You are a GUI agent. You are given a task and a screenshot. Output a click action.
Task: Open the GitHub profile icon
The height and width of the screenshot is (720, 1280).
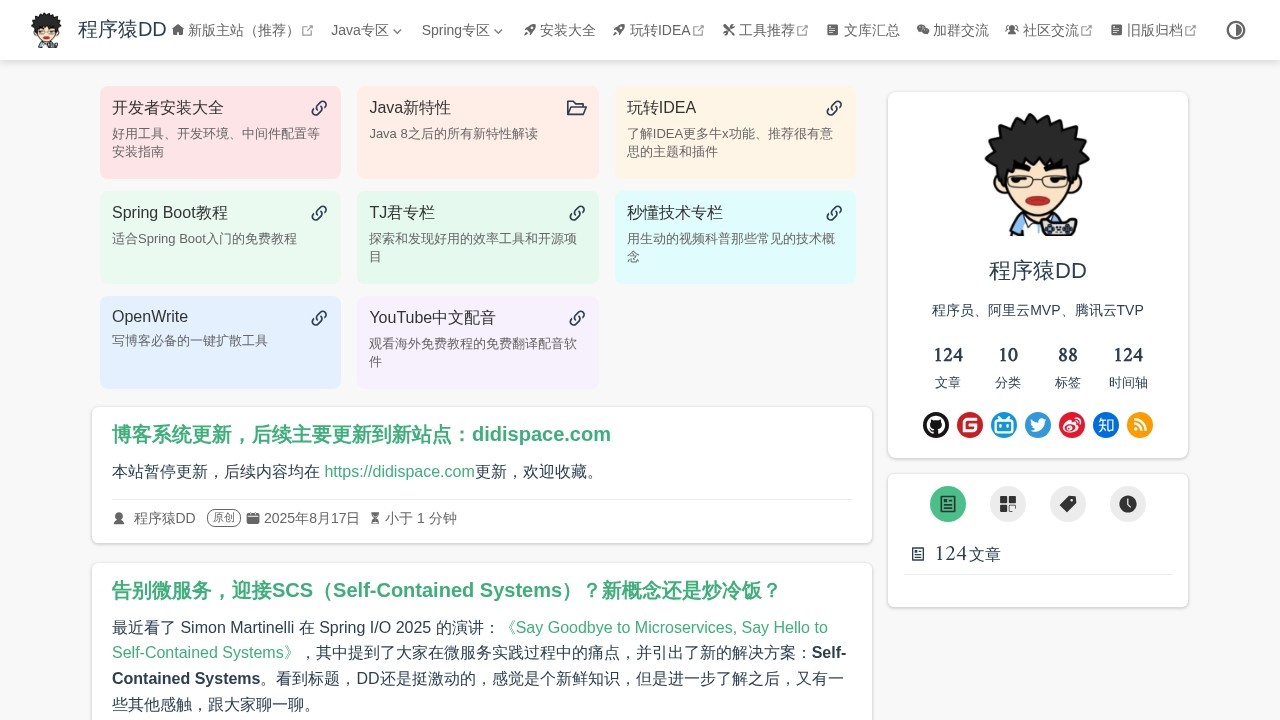click(936, 425)
